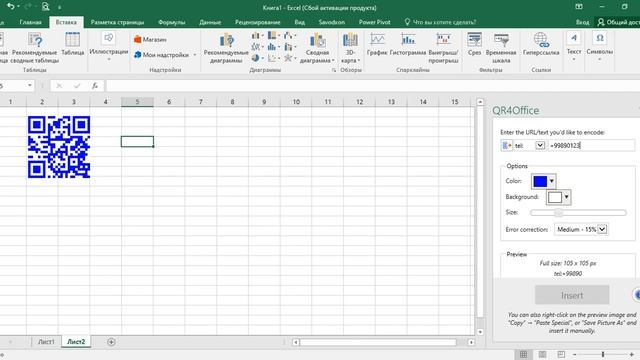Insert a Win/Loss sparkline (Выигрыш/проигрыш)
The height and width of the screenshot is (360, 640).
tap(444, 48)
